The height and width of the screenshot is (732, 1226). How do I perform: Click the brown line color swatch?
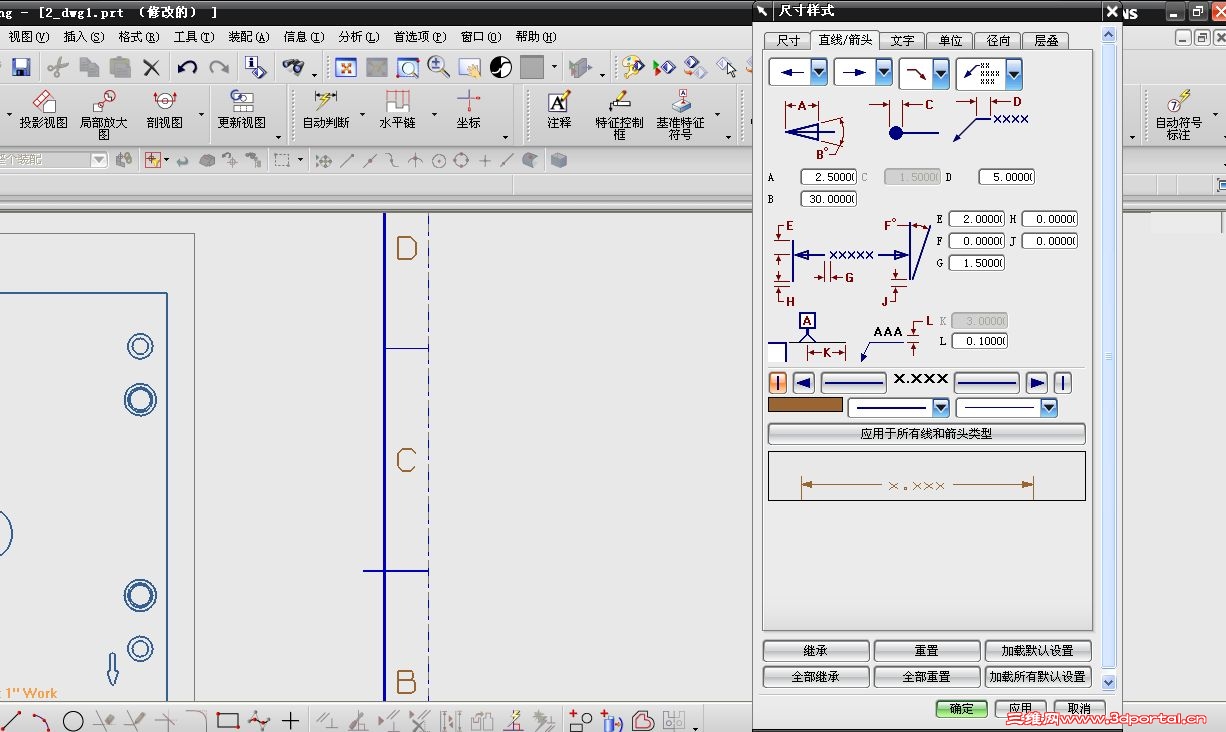805,405
